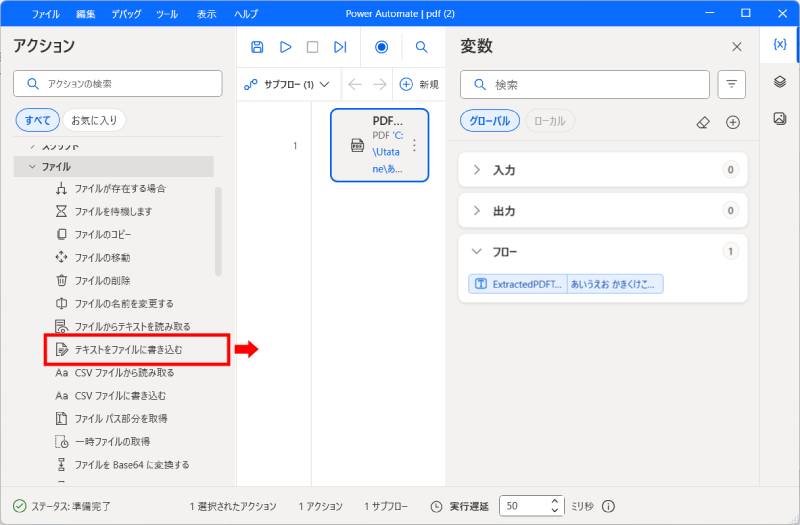Click the info icon beside ミリ秒
The width and height of the screenshot is (800, 525).
(608, 506)
